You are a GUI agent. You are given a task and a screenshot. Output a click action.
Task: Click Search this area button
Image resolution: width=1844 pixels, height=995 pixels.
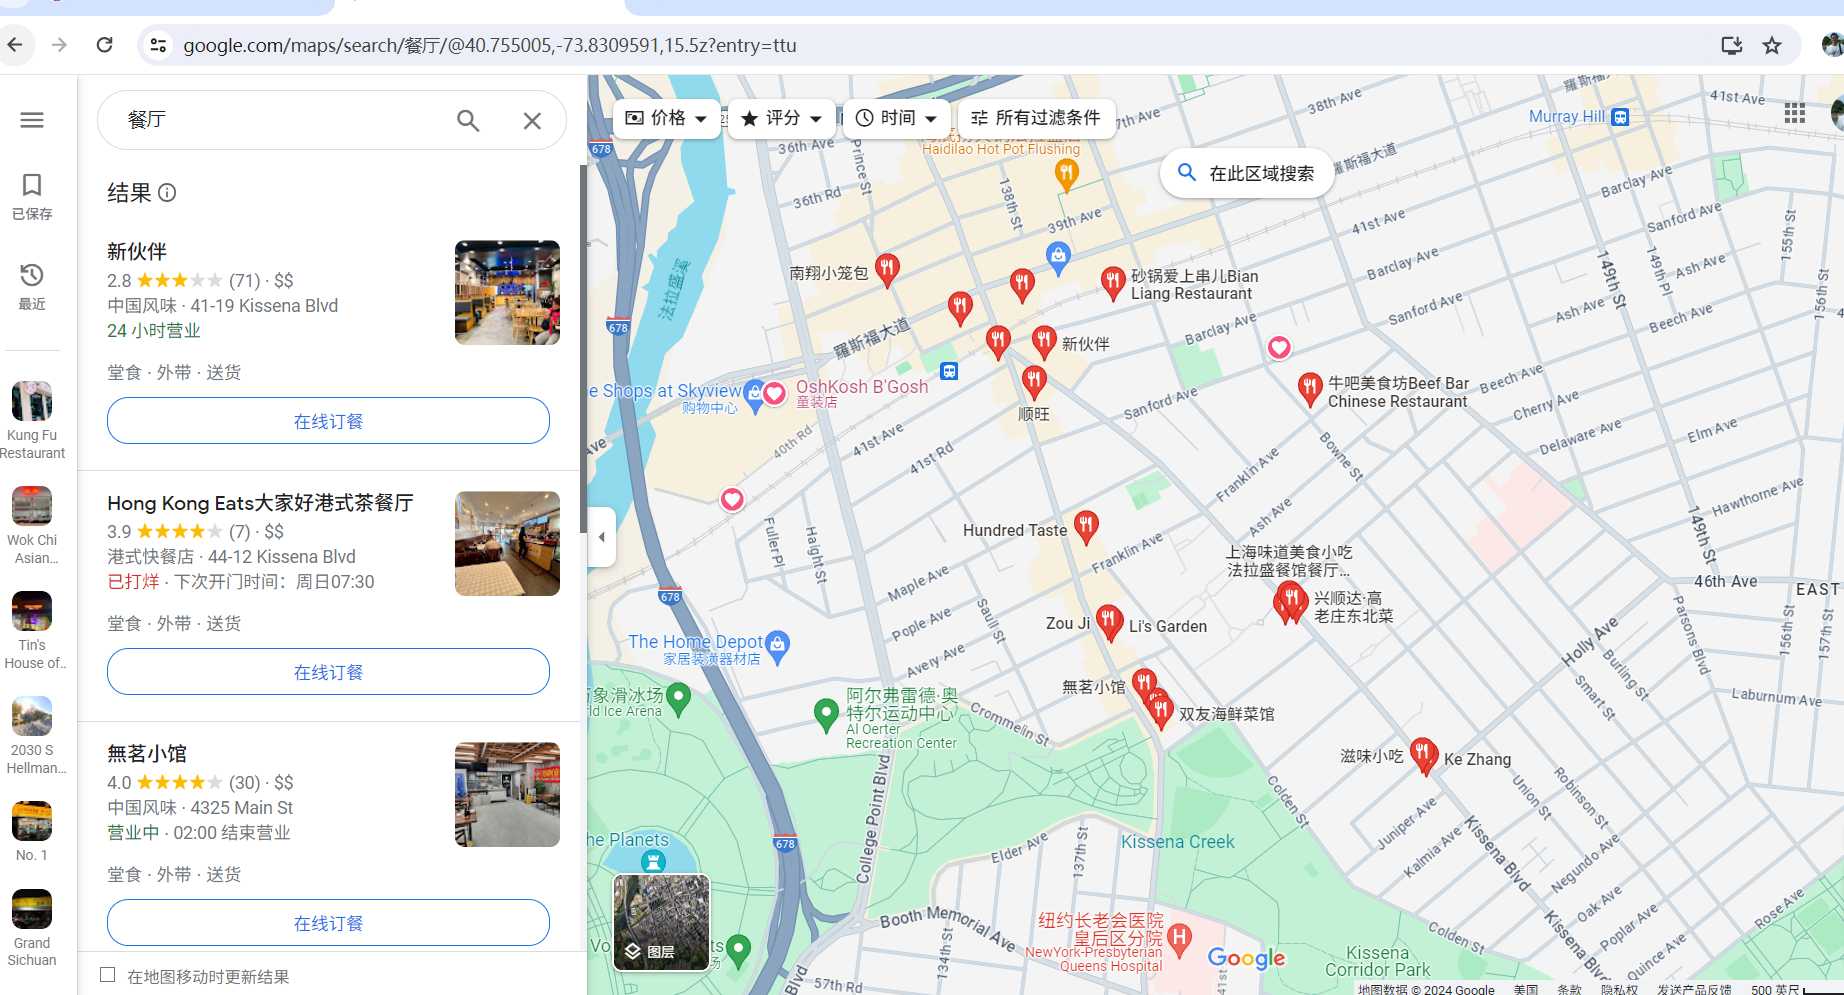tap(1246, 173)
